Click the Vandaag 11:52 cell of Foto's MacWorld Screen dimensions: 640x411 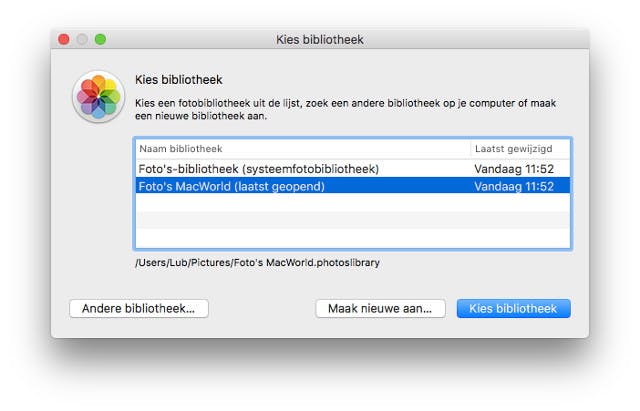coord(514,186)
